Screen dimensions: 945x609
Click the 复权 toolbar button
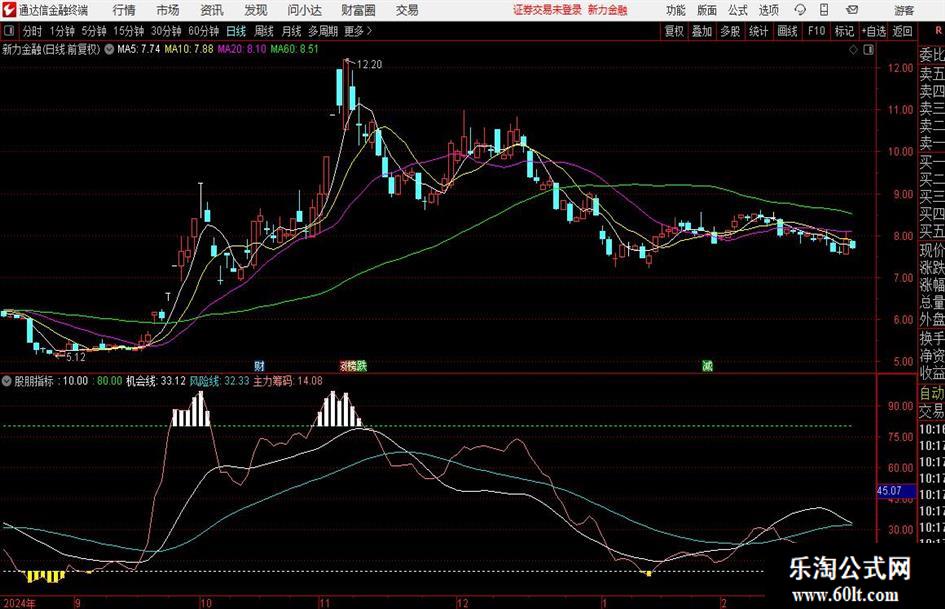674,31
